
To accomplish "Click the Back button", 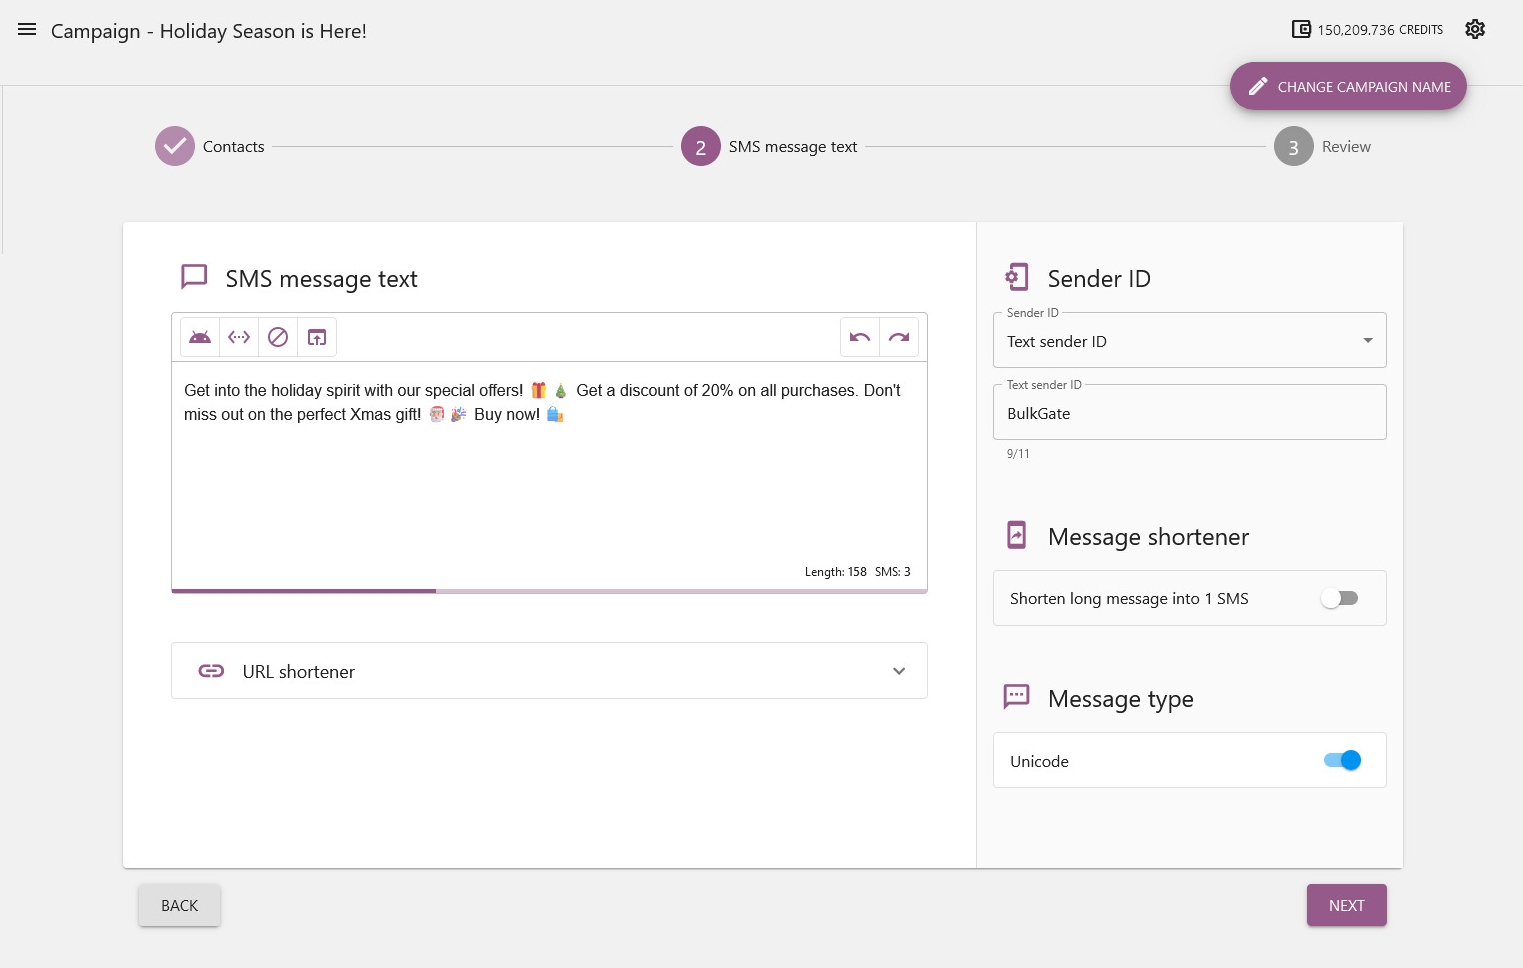I will click(180, 905).
